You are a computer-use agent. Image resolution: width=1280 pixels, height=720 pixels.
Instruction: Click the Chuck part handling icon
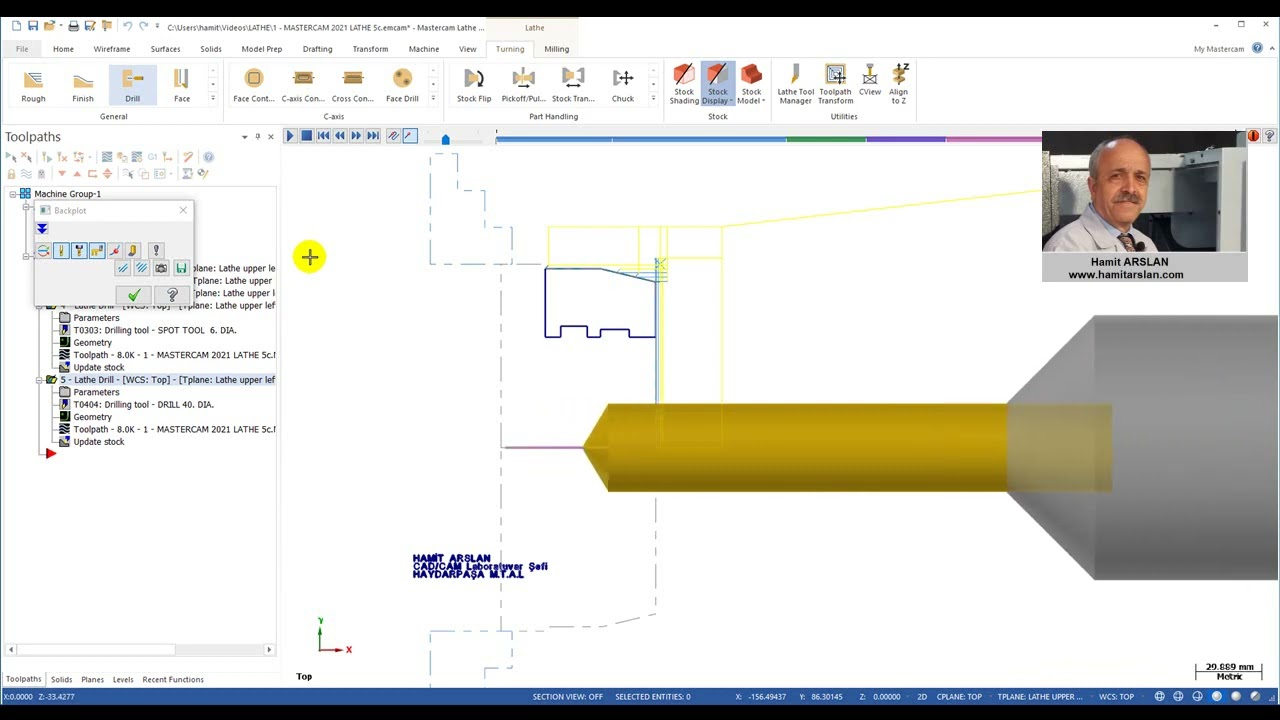(623, 86)
